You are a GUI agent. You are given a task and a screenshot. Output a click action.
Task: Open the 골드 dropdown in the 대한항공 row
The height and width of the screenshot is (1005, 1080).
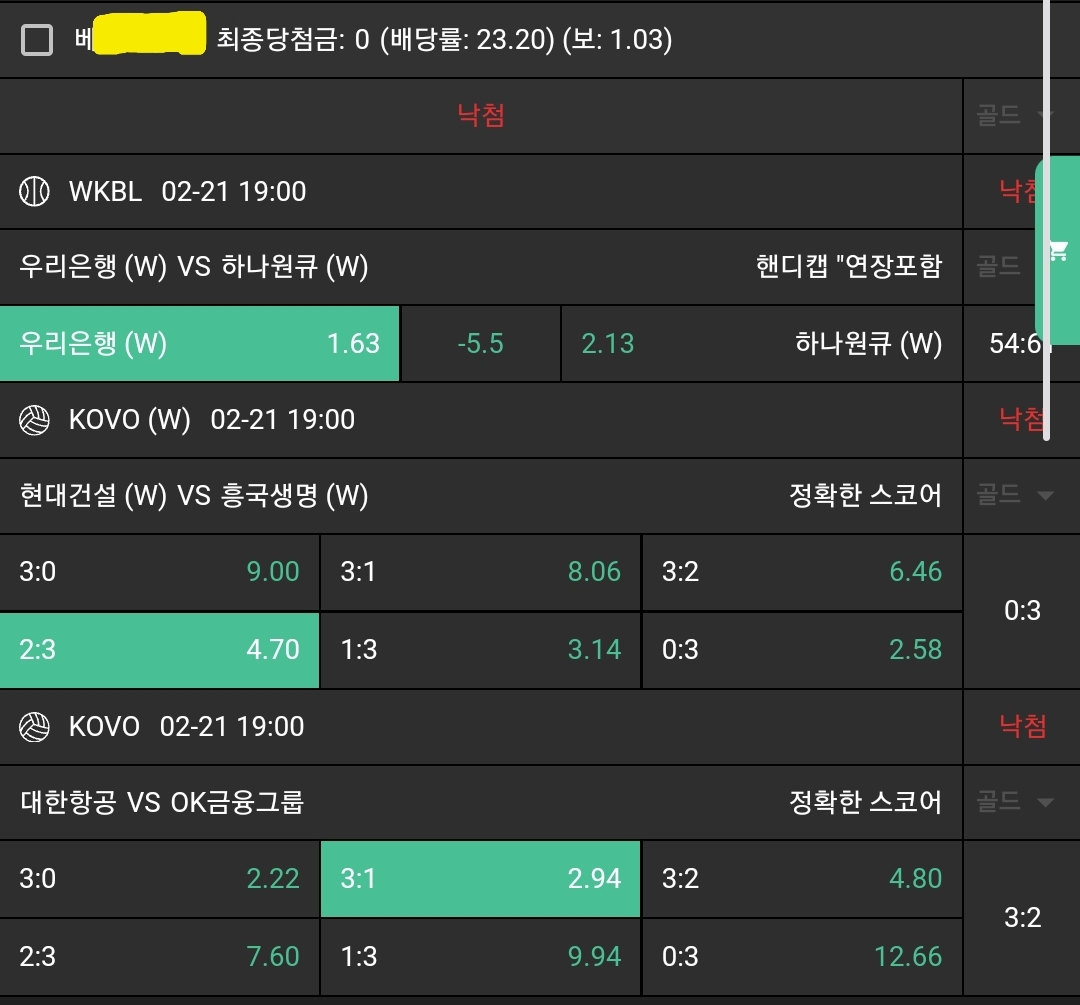[1015, 802]
